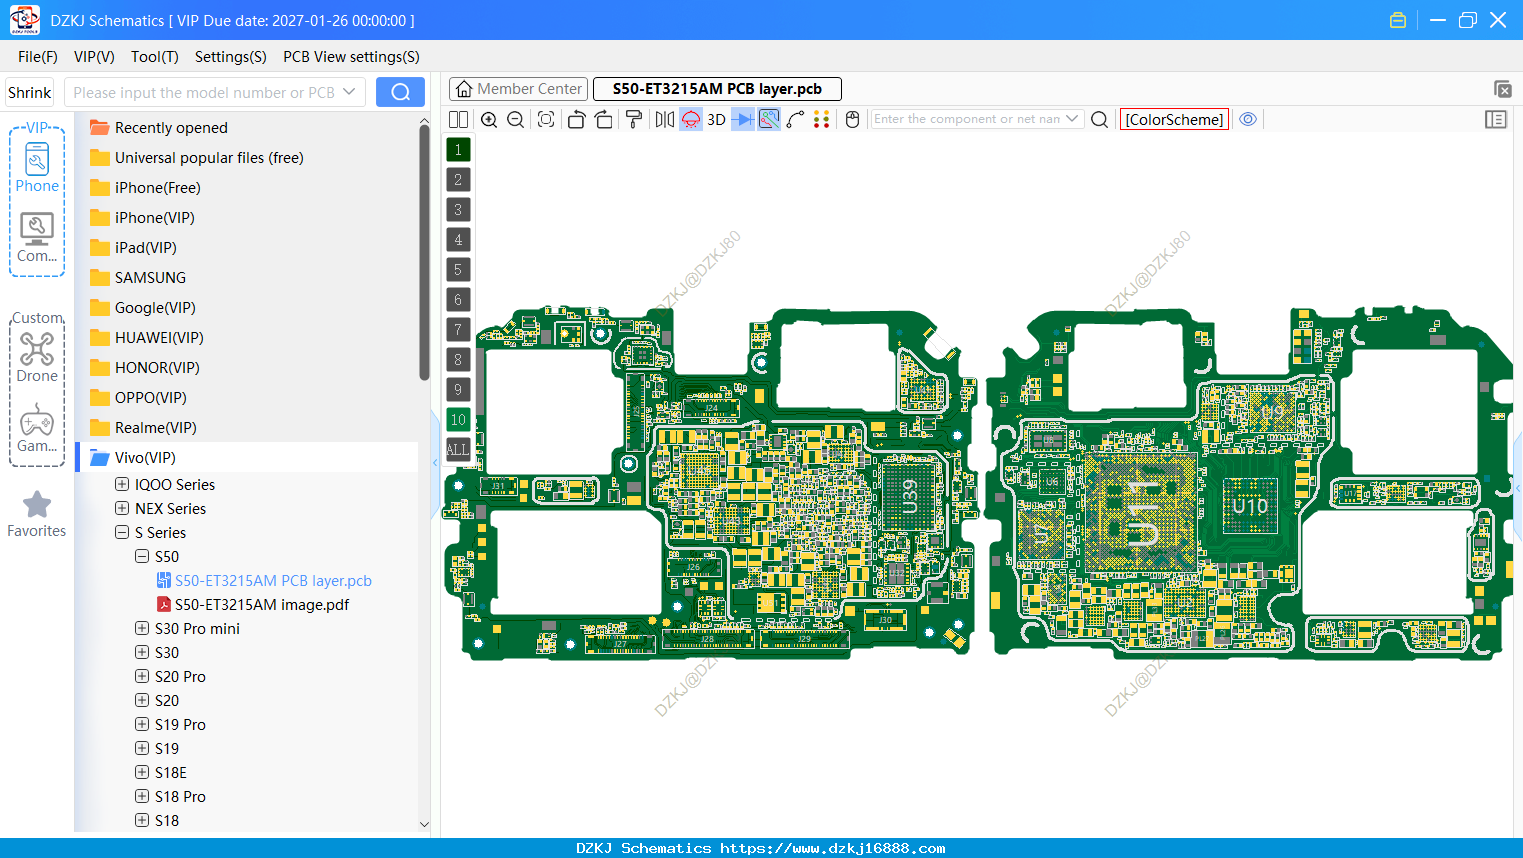The height and width of the screenshot is (858, 1523).
Task: Zoom in on the PCB view
Action: click(x=489, y=119)
